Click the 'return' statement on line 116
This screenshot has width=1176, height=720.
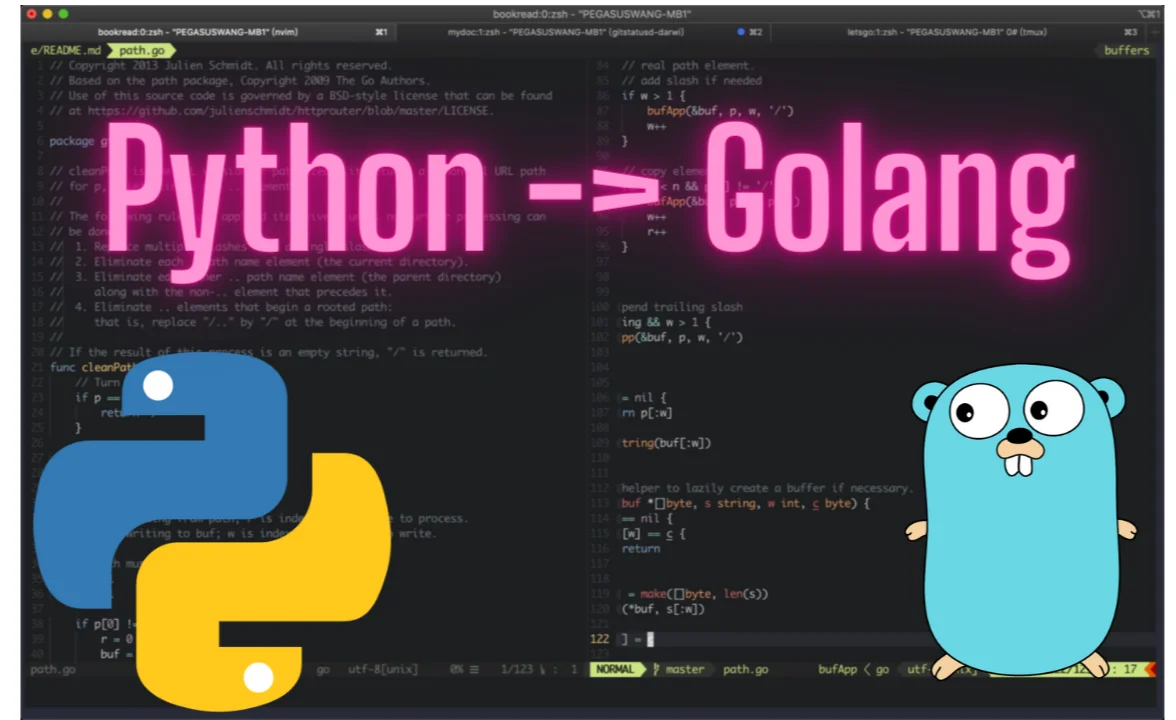coord(640,548)
